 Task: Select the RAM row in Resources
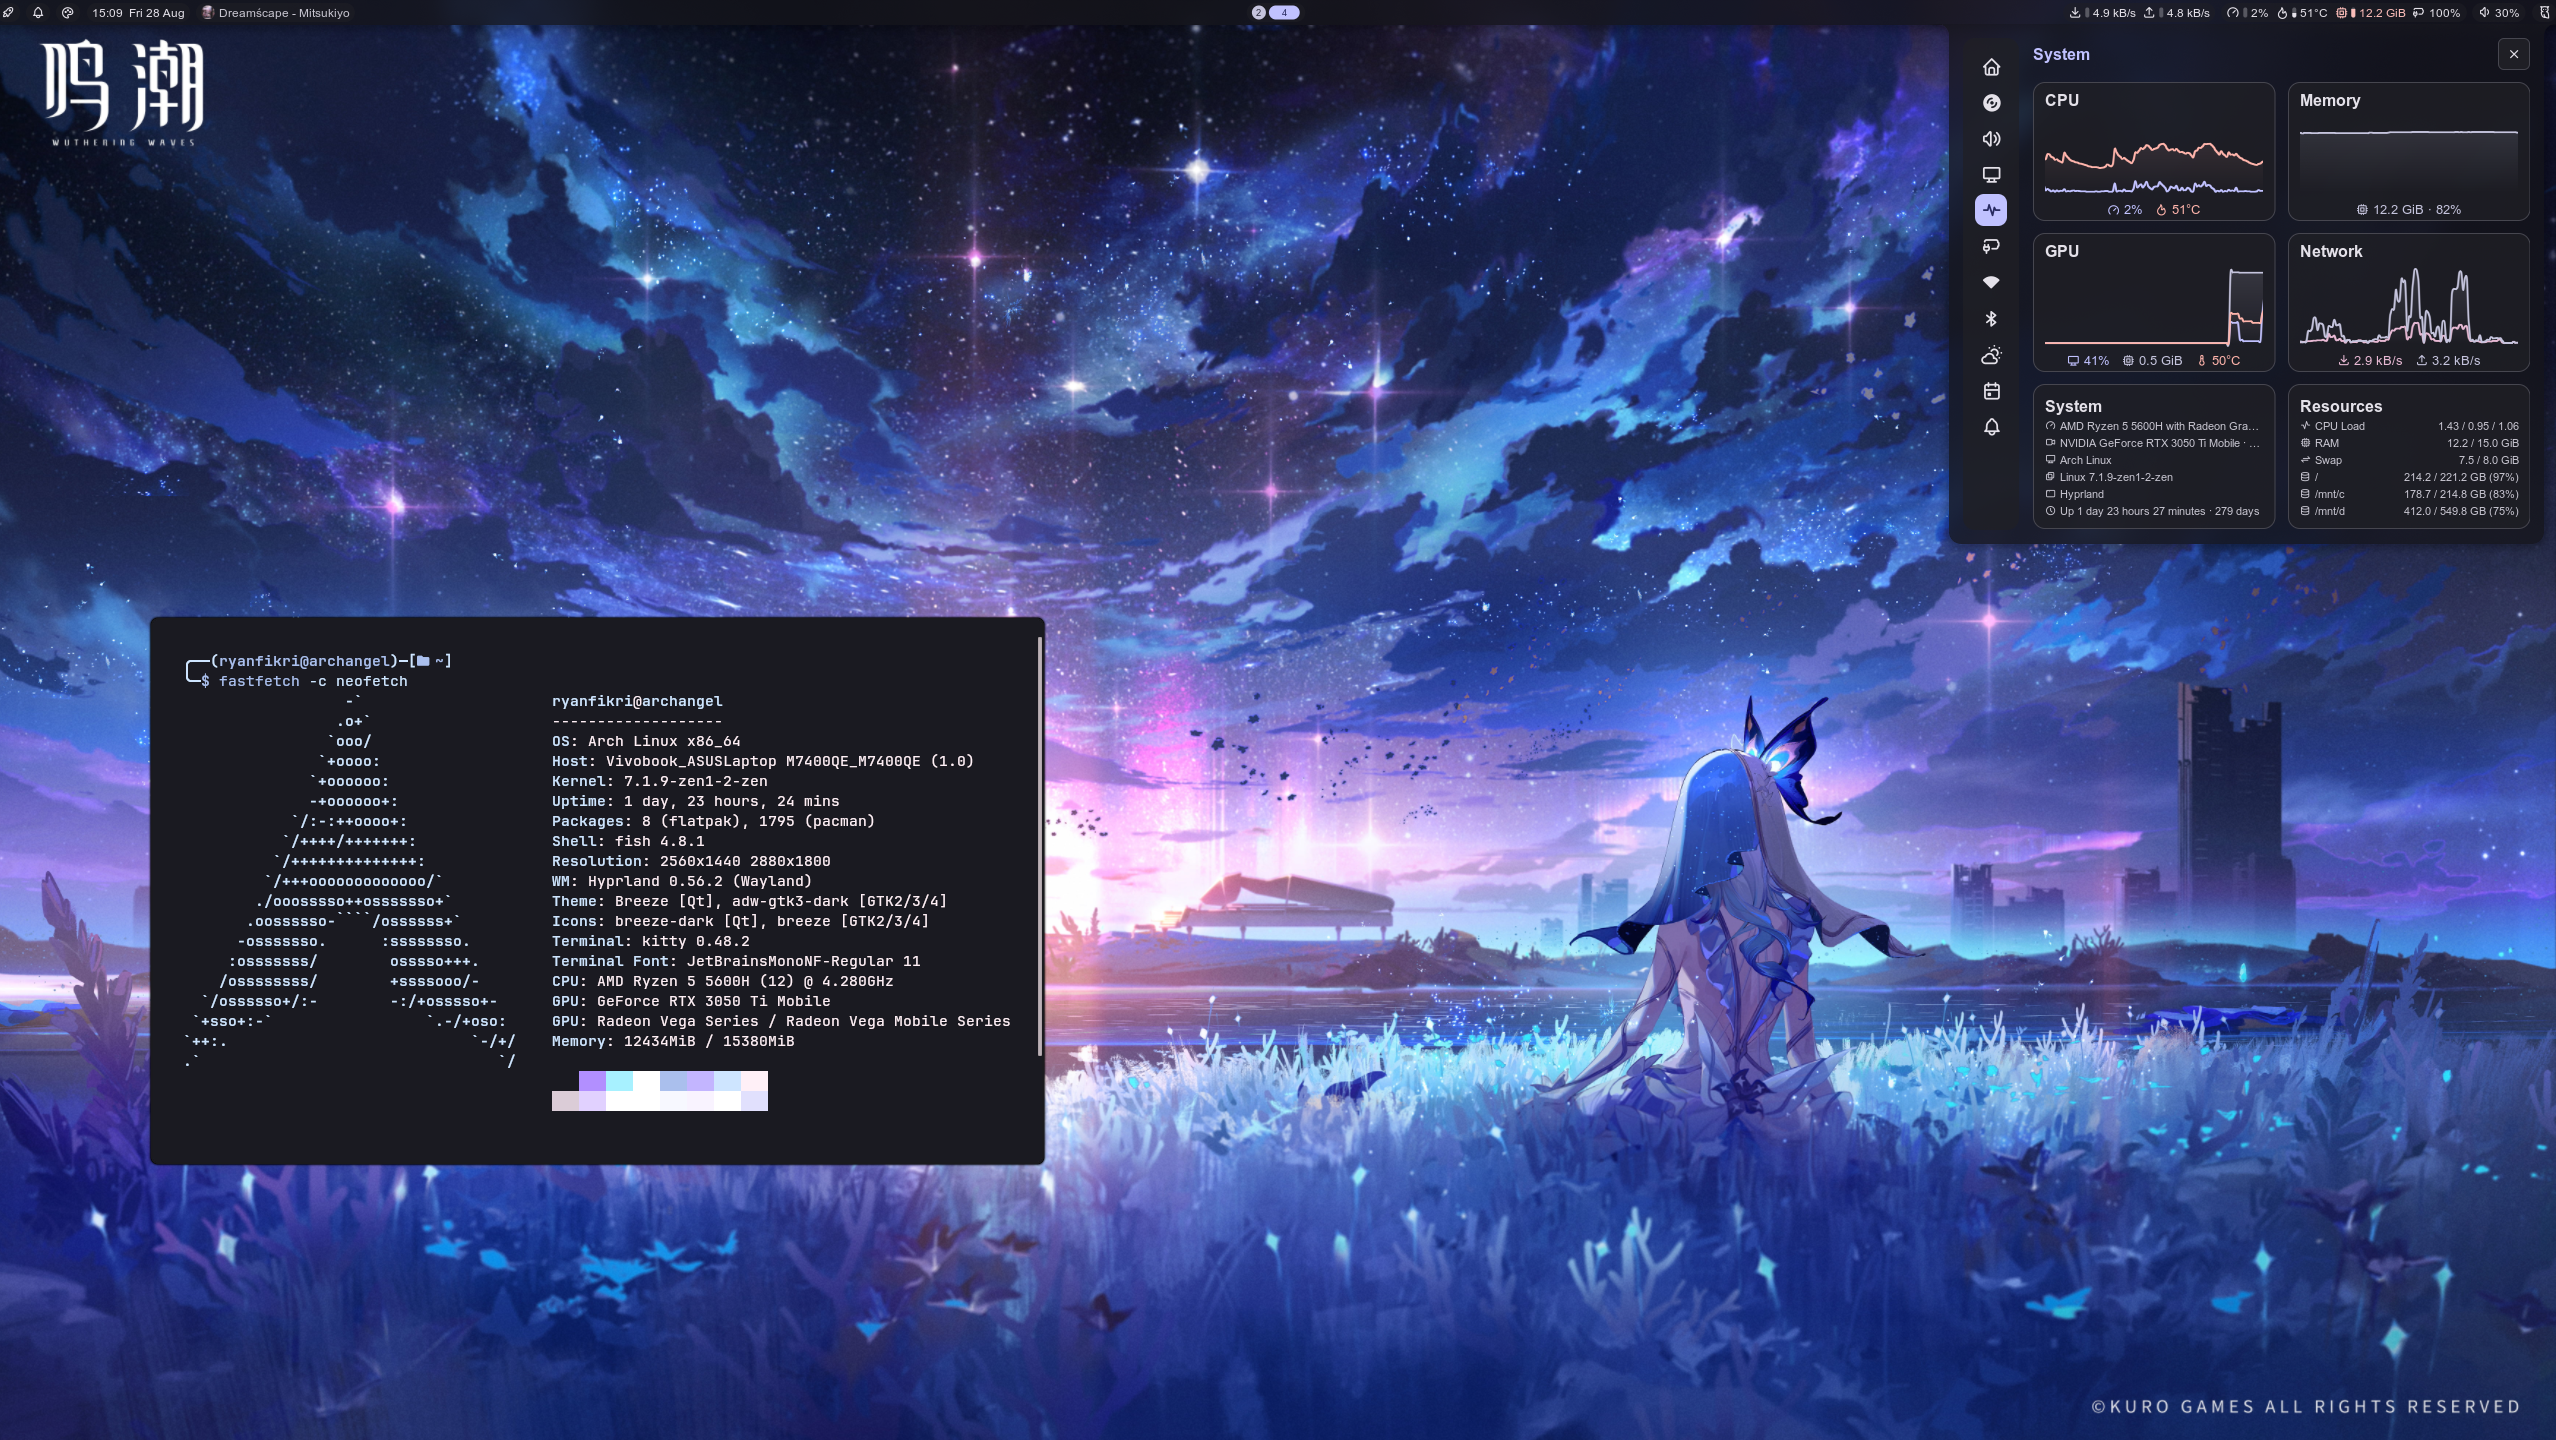pyautogui.click(x=2409, y=443)
